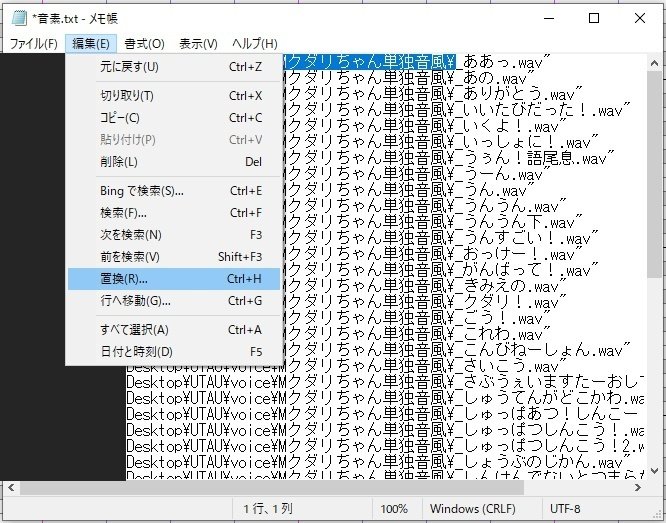Select コピー(C) menu entry
Image resolution: width=666 pixels, height=523 pixels.
pos(174,118)
